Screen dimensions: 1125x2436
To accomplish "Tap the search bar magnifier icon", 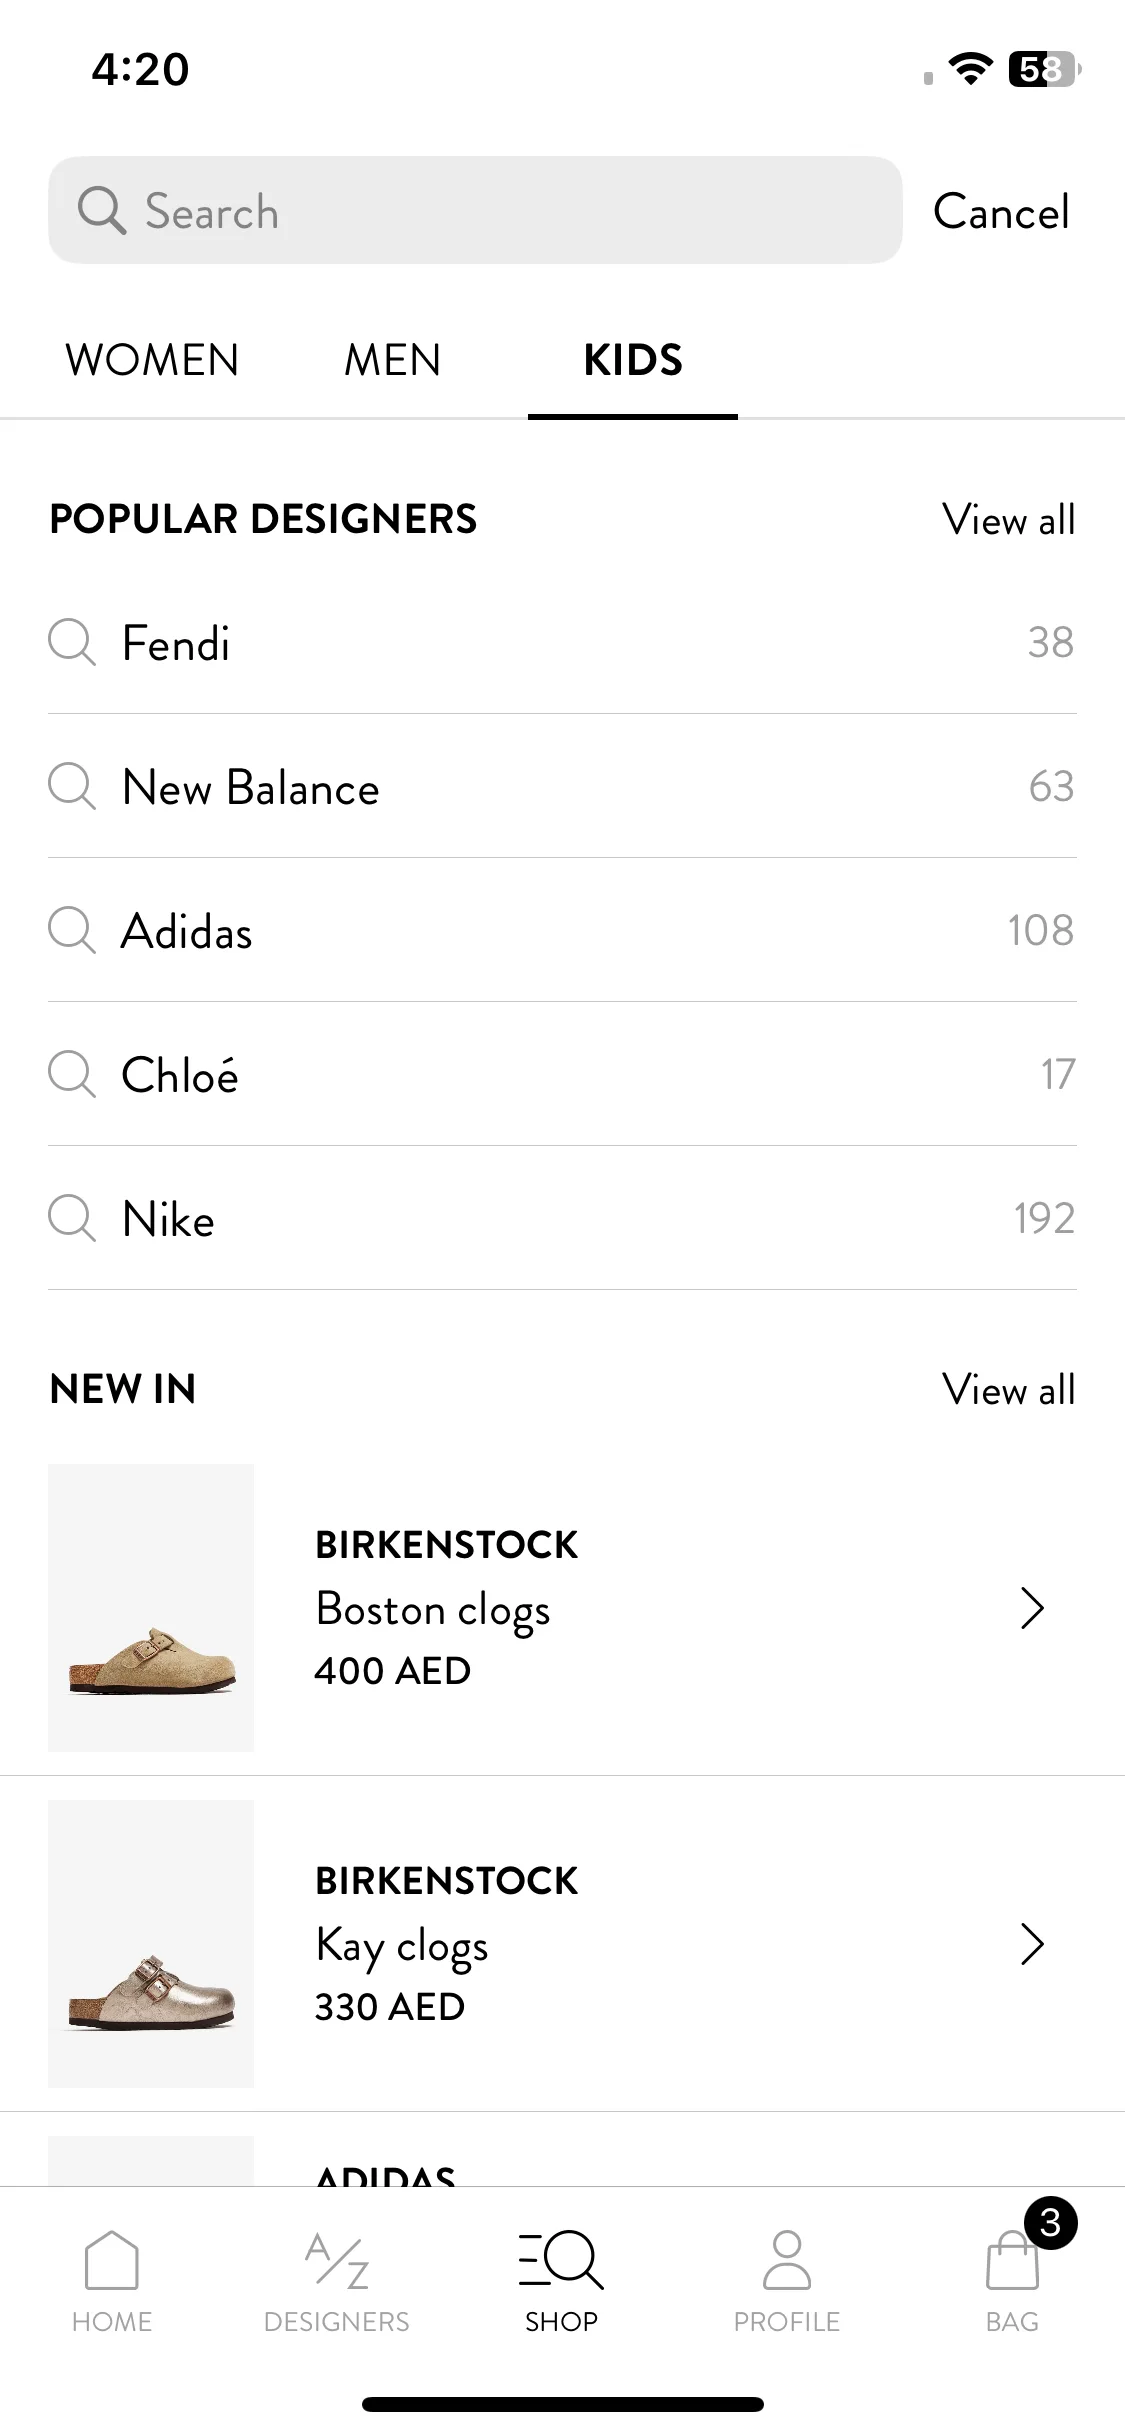I will click(x=102, y=211).
